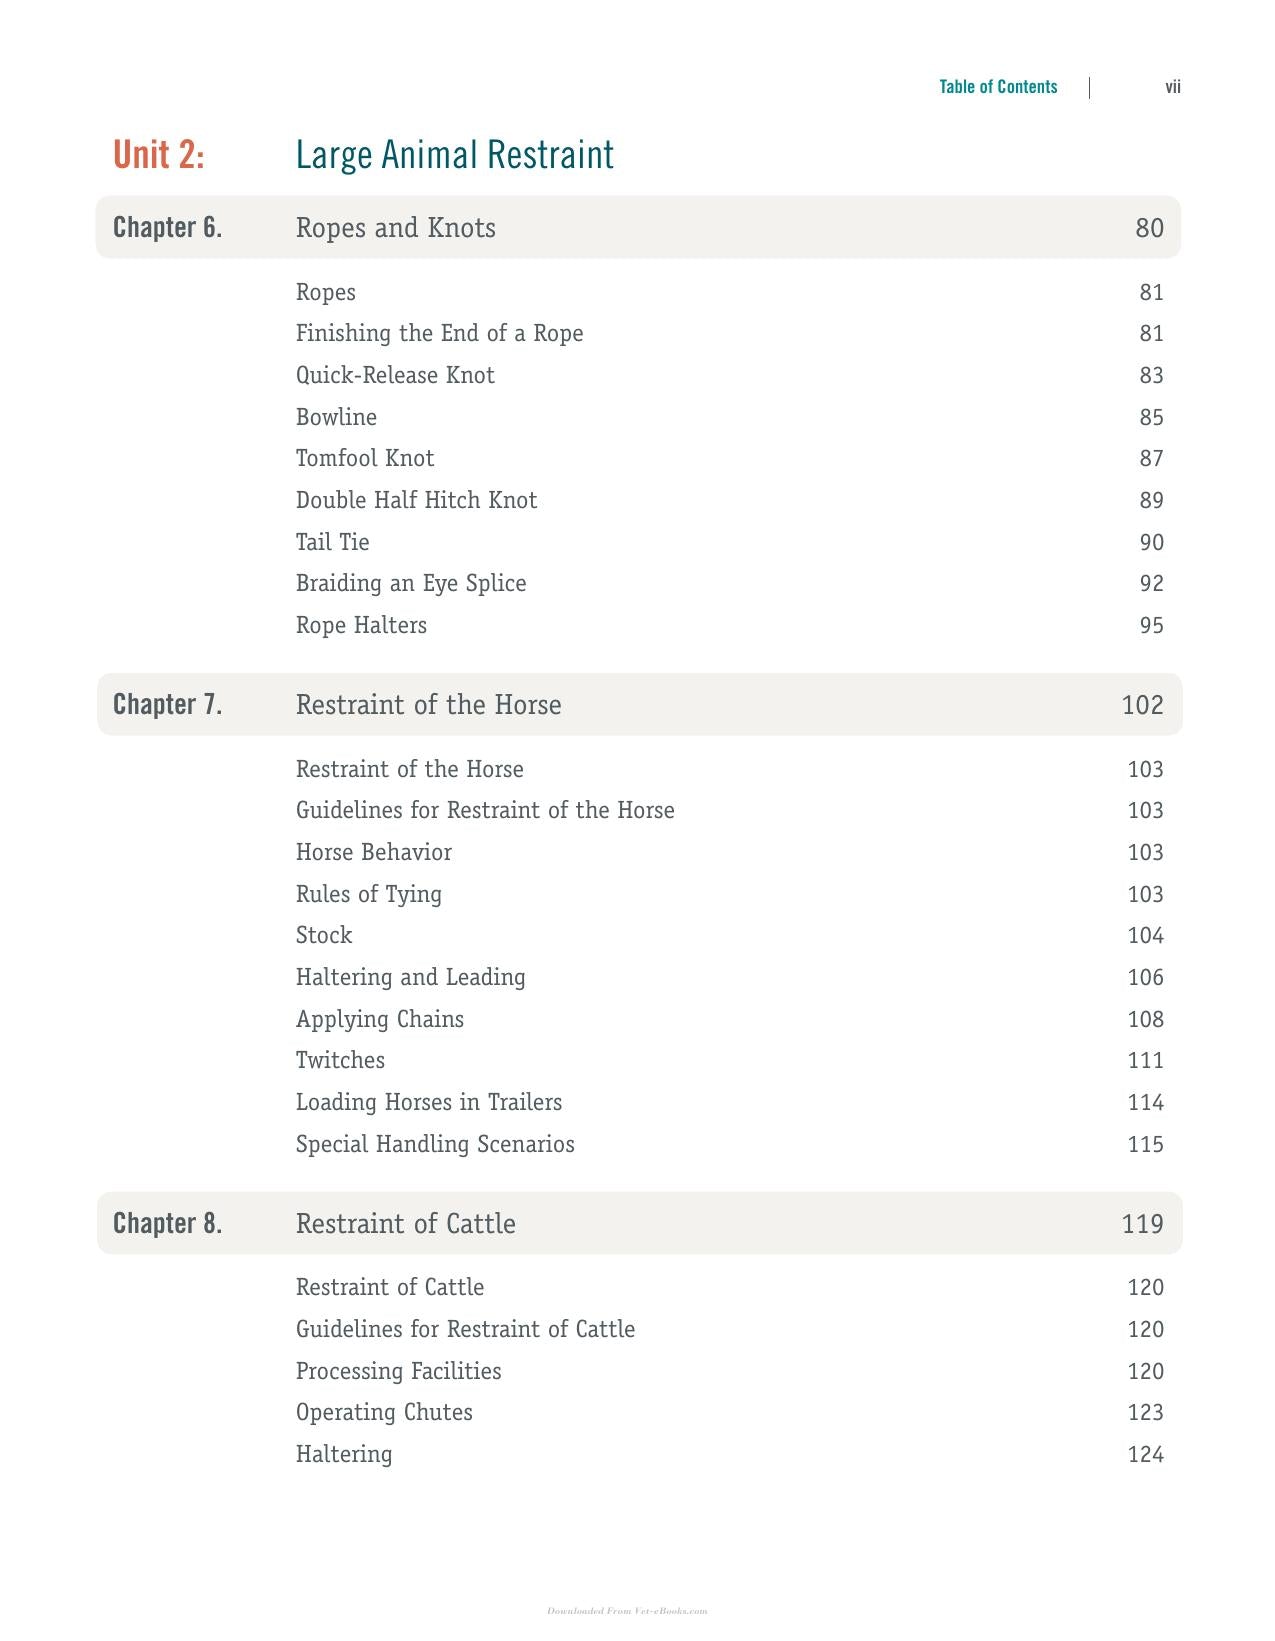Select the Double Half Hitch Knot entry
Screen dimensions: 1275x1641
click(416, 500)
